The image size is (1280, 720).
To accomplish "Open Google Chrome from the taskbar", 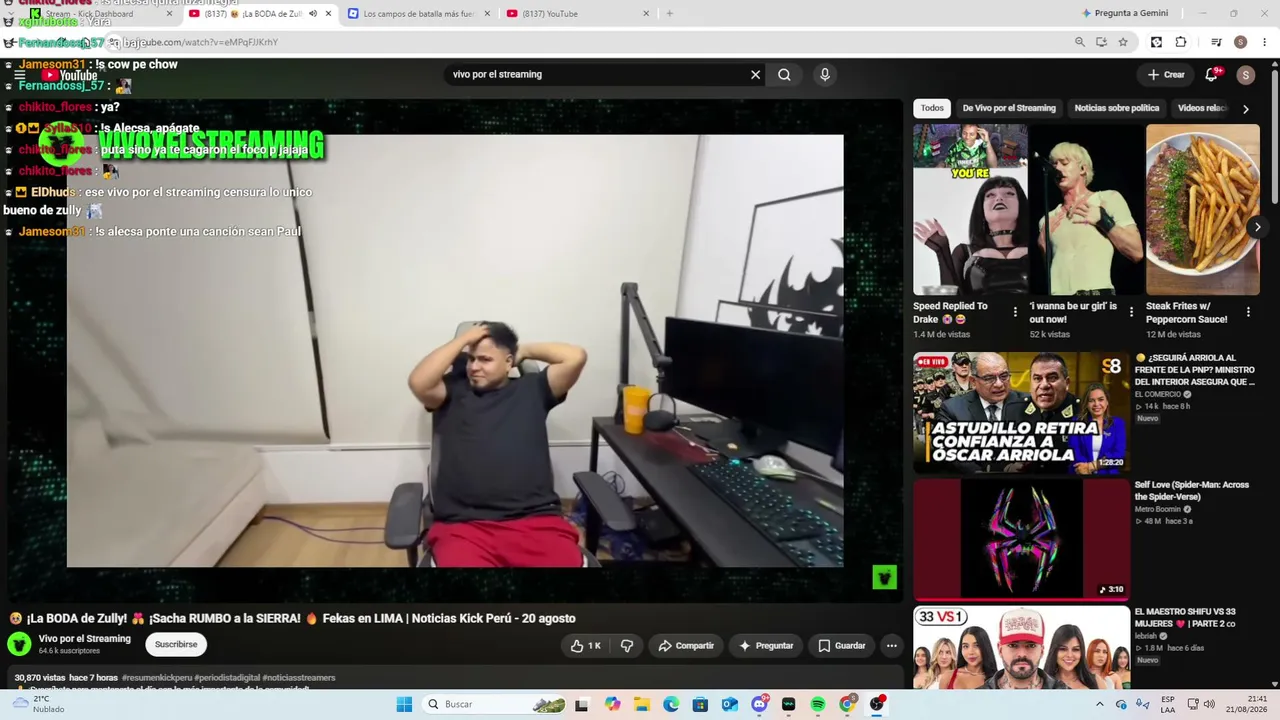I will coord(847,704).
